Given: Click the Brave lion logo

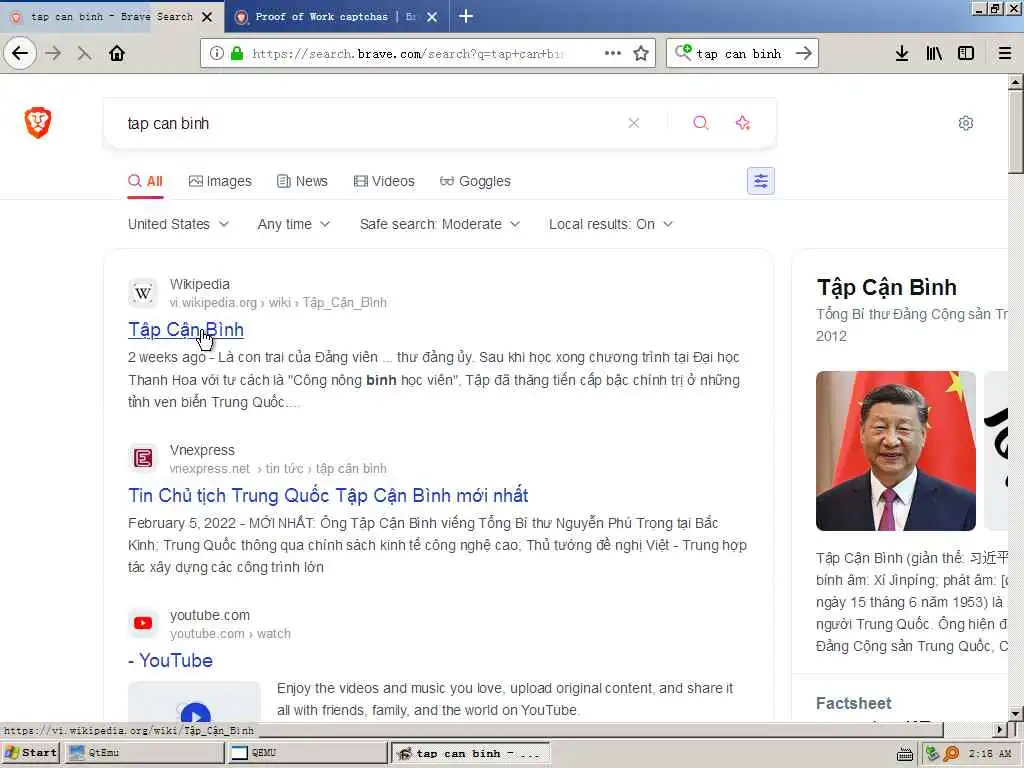Looking at the screenshot, I should 38,122.
